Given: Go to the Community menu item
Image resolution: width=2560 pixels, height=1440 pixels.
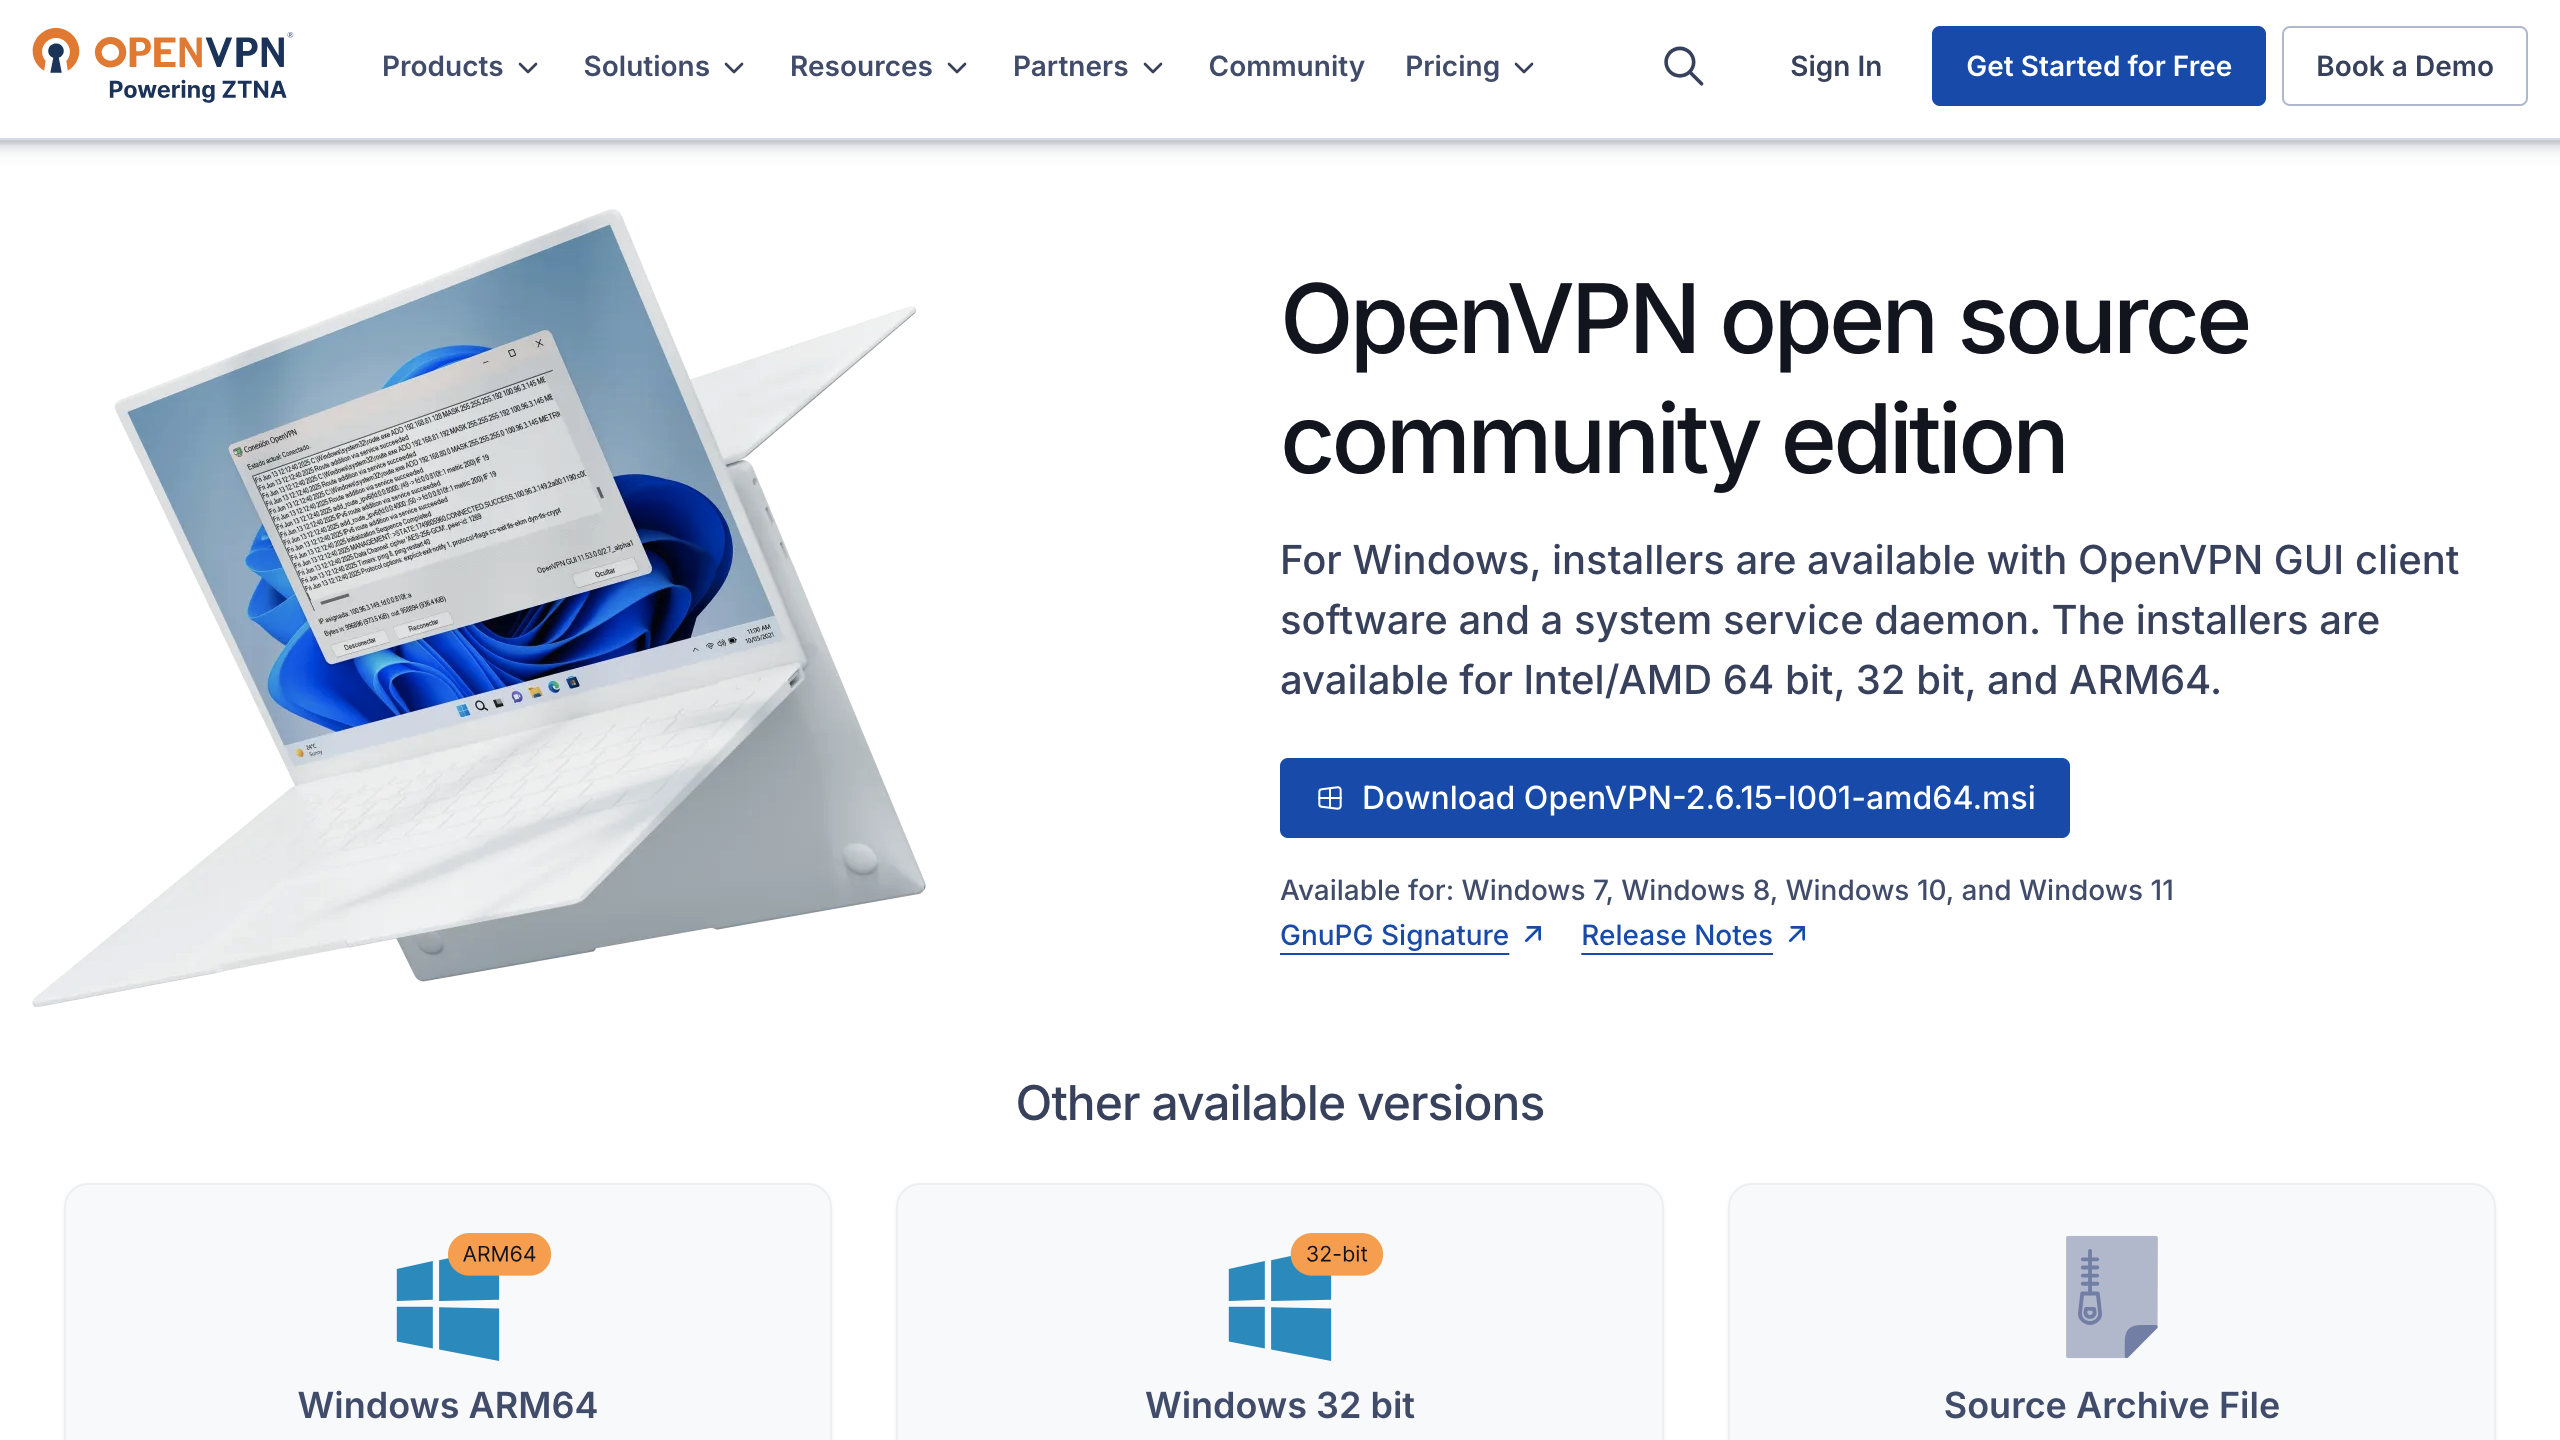Looking at the screenshot, I should (x=1286, y=66).
